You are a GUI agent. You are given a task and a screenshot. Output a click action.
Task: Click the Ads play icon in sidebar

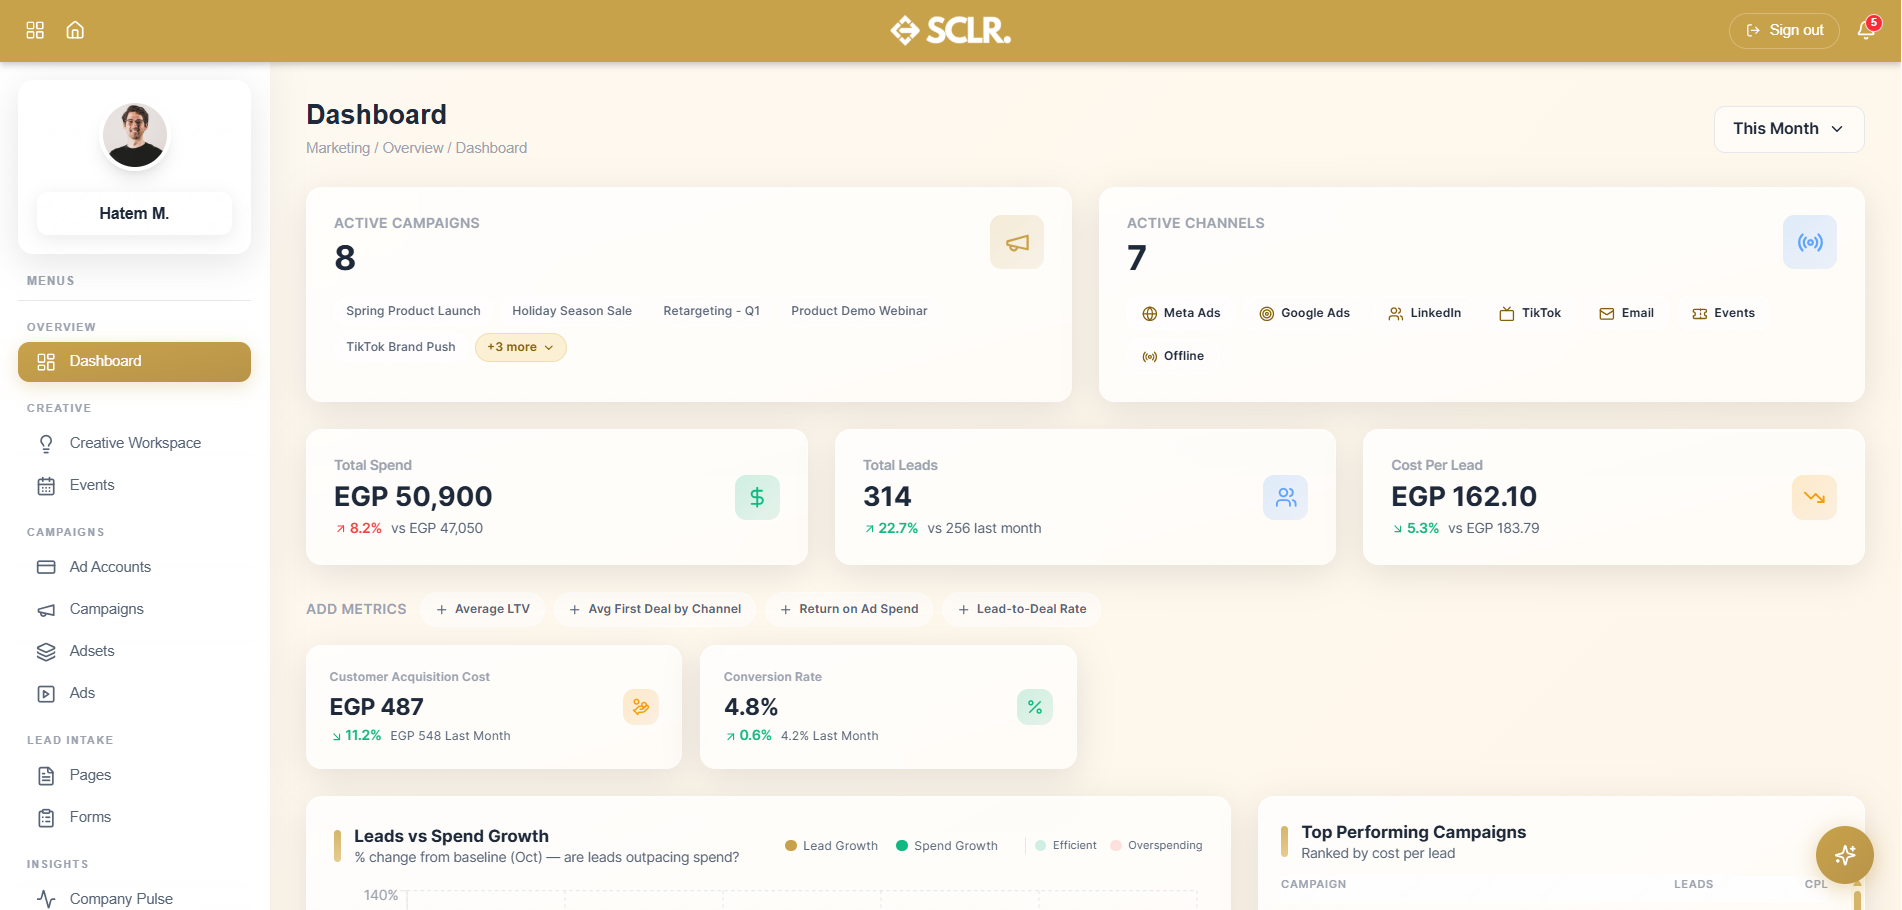[x=46, y=694]
